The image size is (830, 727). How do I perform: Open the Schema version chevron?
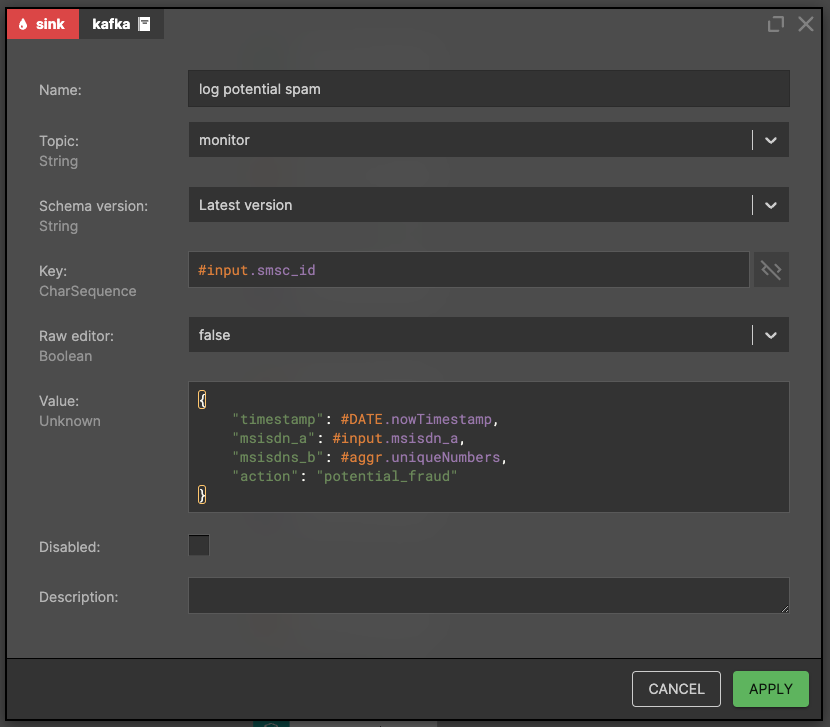771,205
